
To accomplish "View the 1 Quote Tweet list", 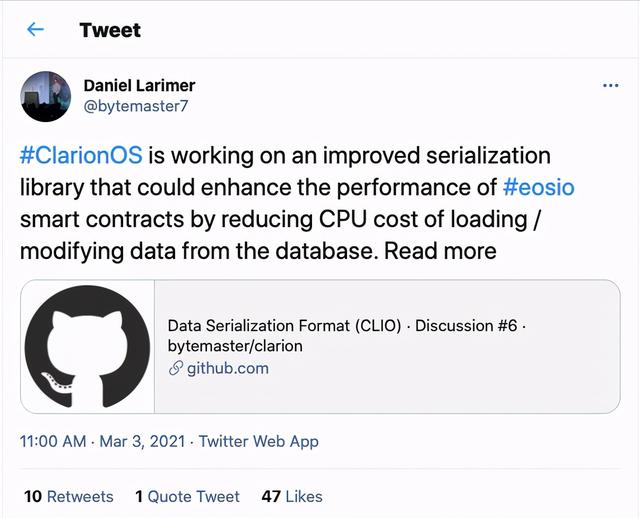I will [x=187, y=496].
